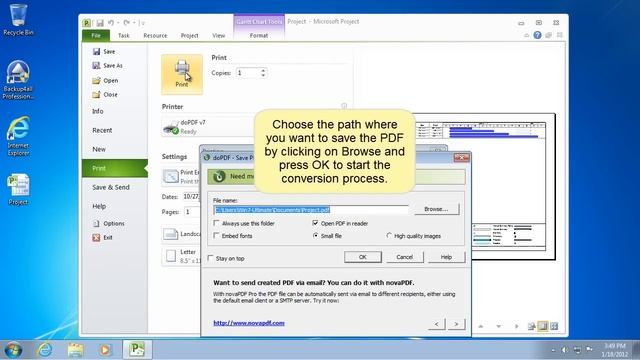This screenshot has width=640, height=360.
Task: Click the doPDF v7 printer entry
Action: coord(208,127)
